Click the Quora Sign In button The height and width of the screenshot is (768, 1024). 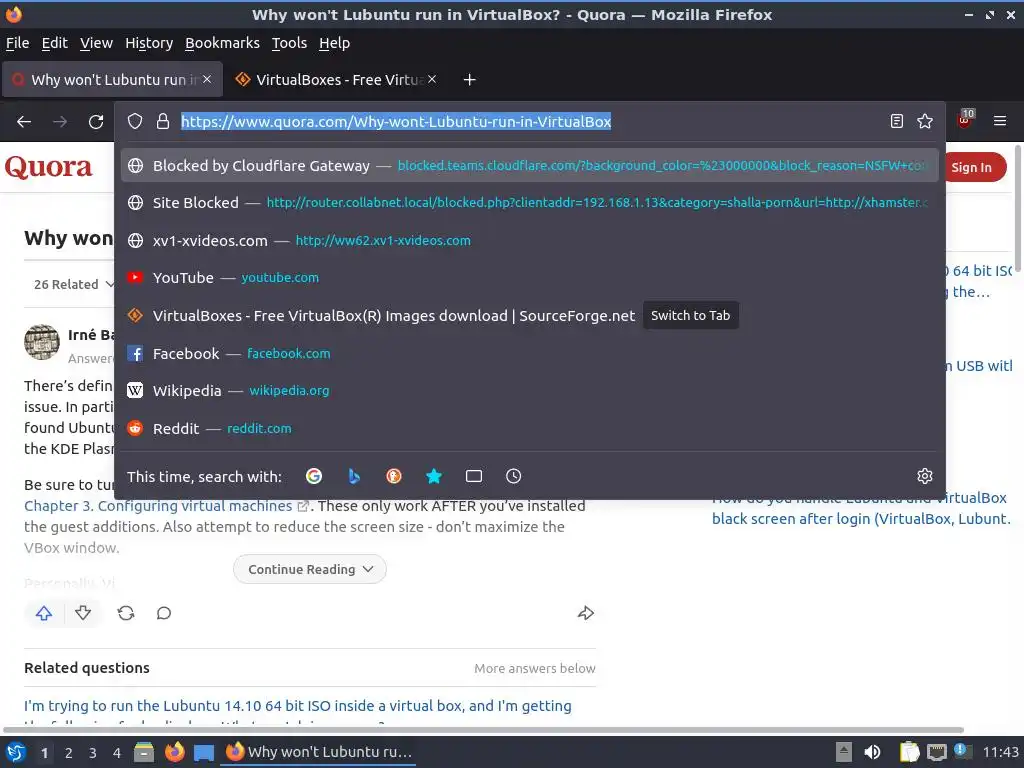[x=975, y=167]
